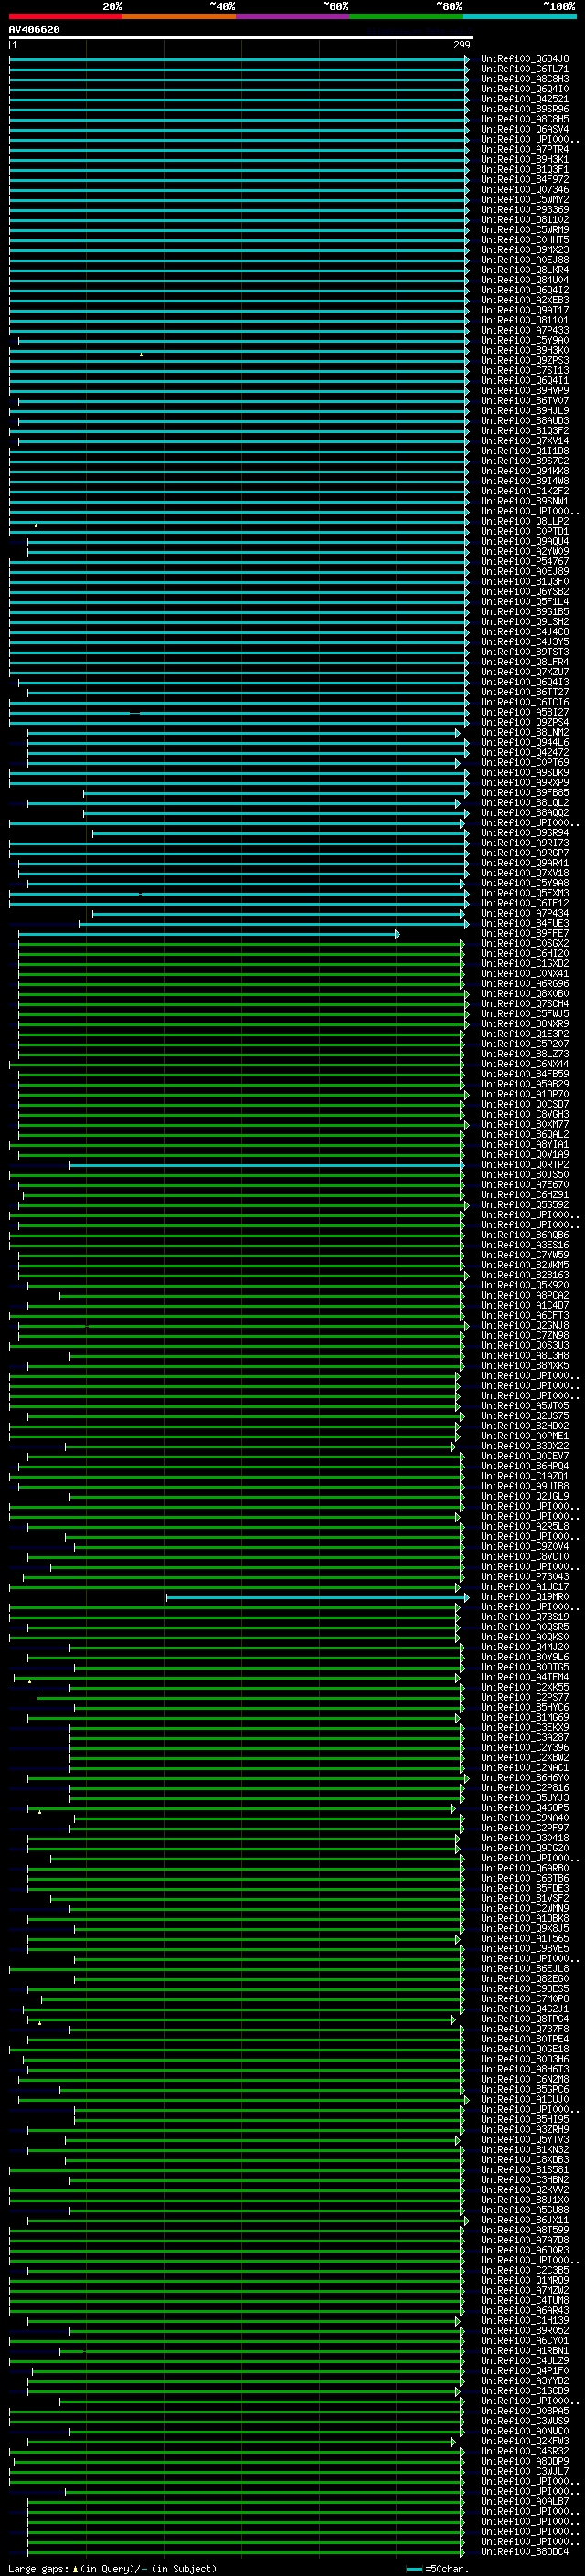Viewport: 585px width, 2576px height.
Task: Select hit label UniRef100_Q9AR41
Action: click(525, 863)
